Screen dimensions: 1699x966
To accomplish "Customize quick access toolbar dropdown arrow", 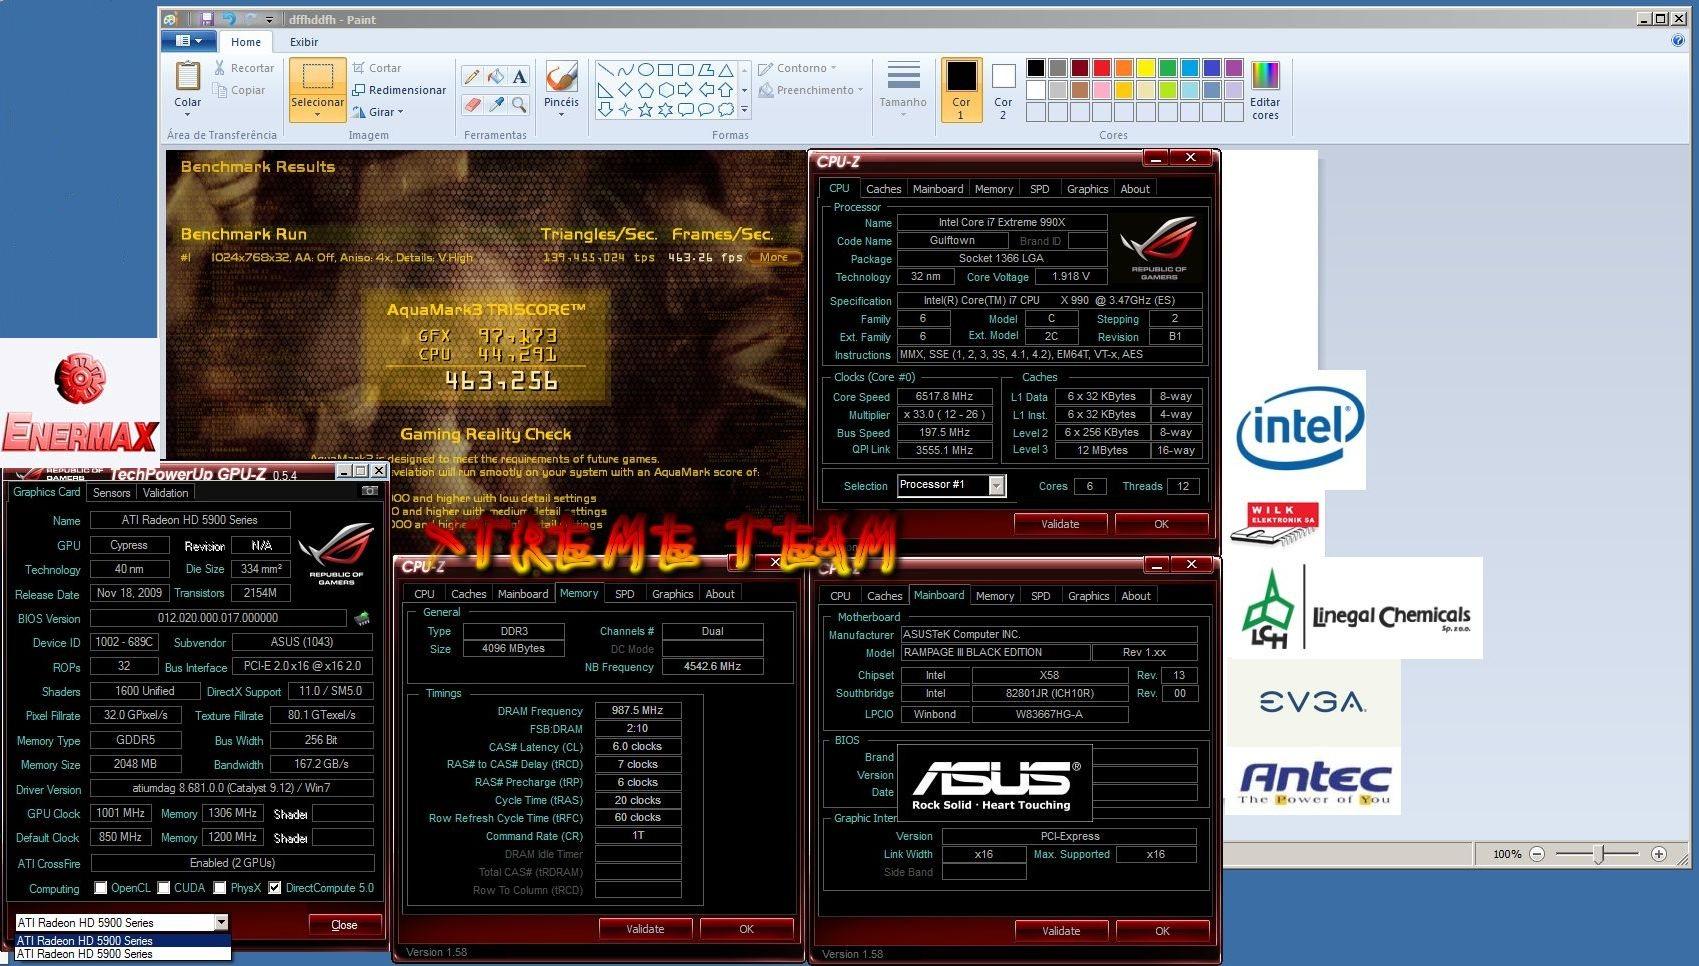I will pos(269,19).
